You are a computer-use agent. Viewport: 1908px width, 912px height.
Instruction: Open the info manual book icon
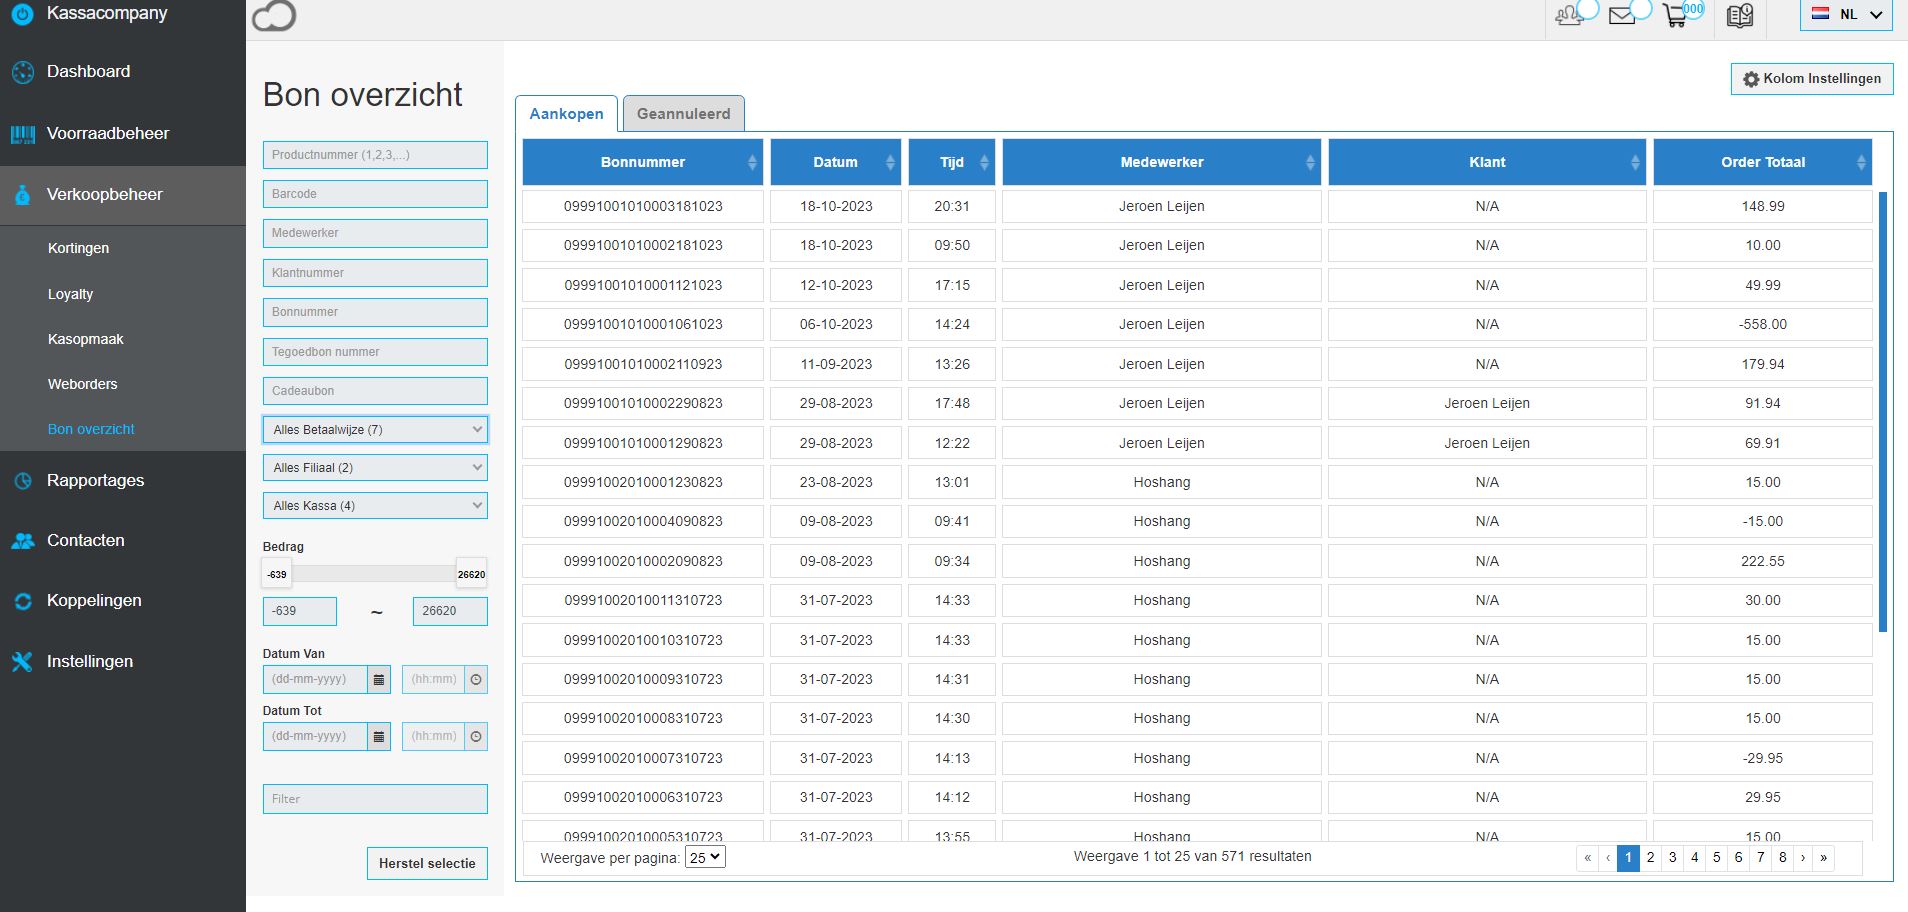point(1740,16)
